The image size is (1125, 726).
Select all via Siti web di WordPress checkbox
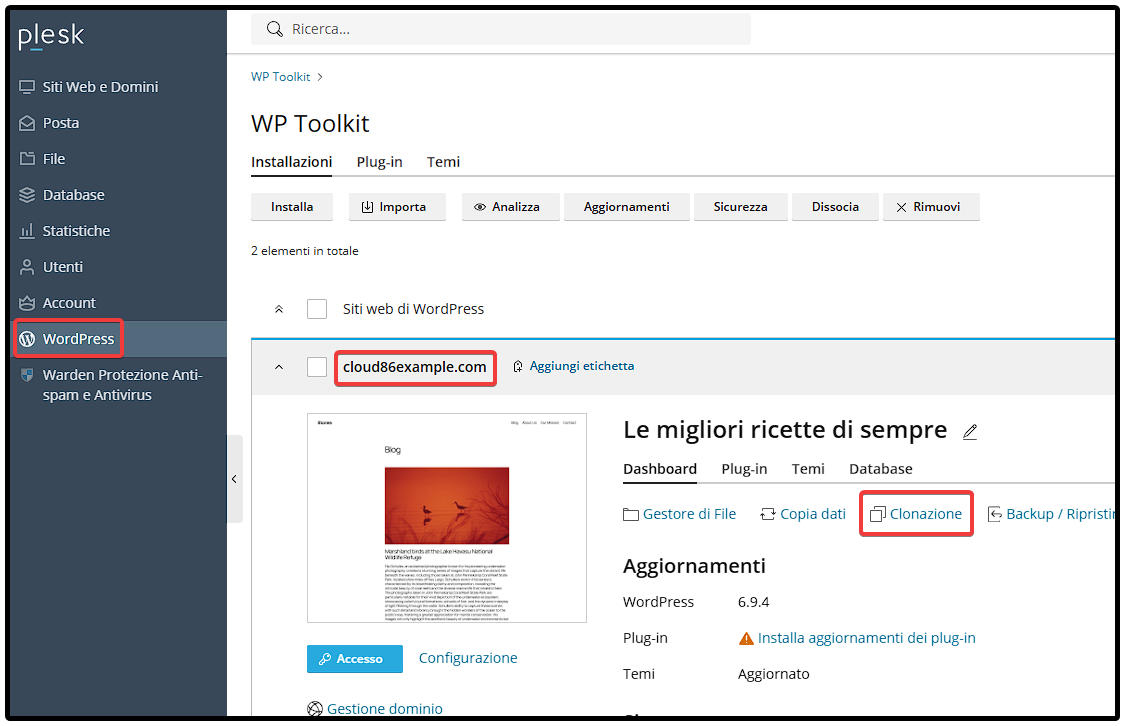coord(317,309)
